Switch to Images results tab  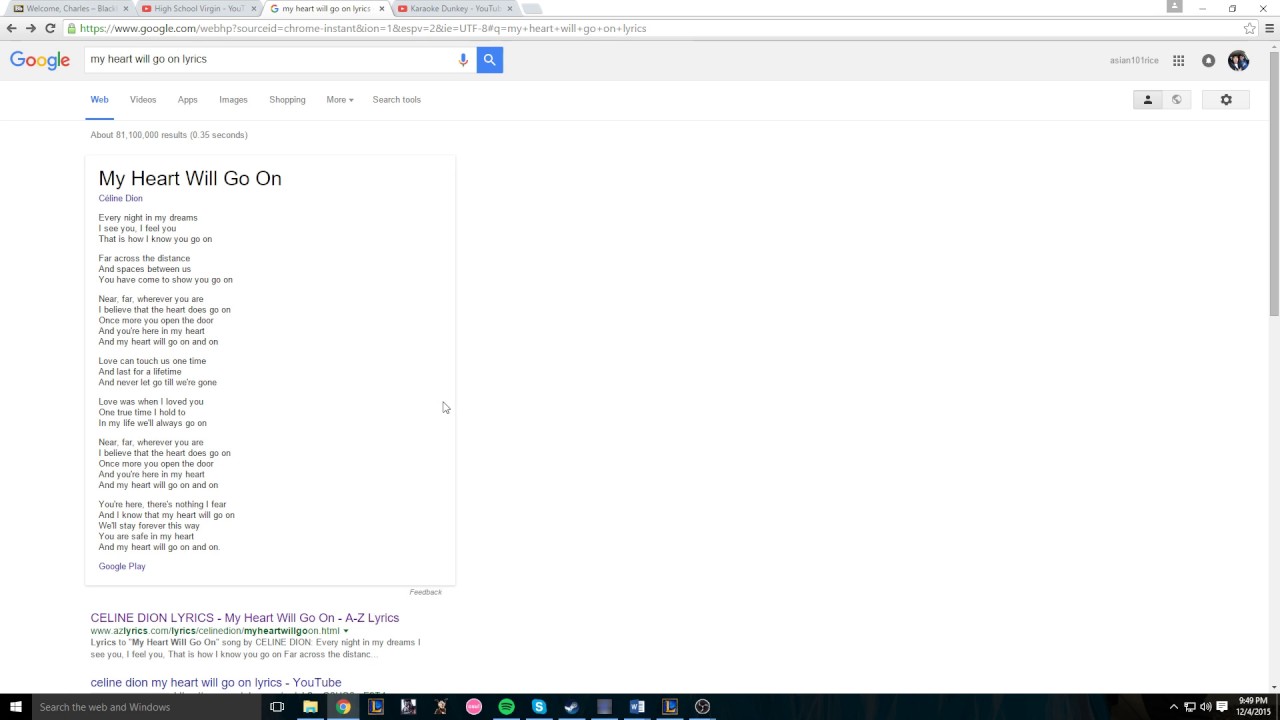point(233,100)
